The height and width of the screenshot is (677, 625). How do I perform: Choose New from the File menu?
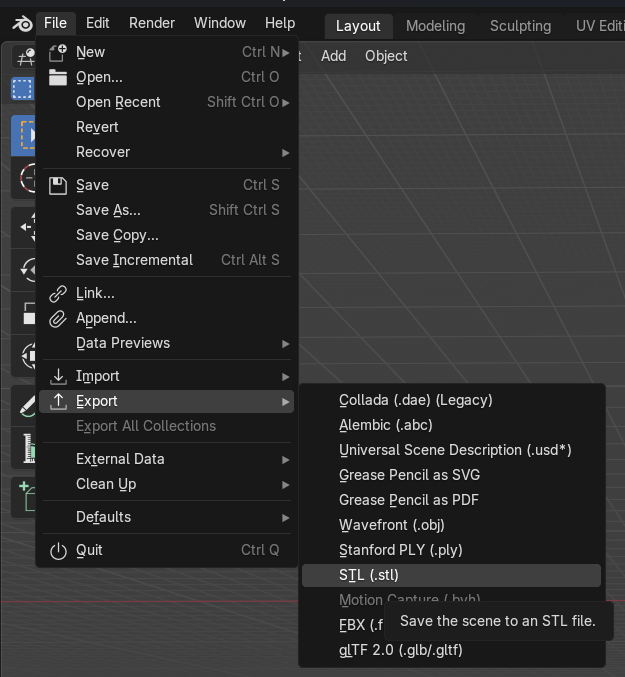167,52
